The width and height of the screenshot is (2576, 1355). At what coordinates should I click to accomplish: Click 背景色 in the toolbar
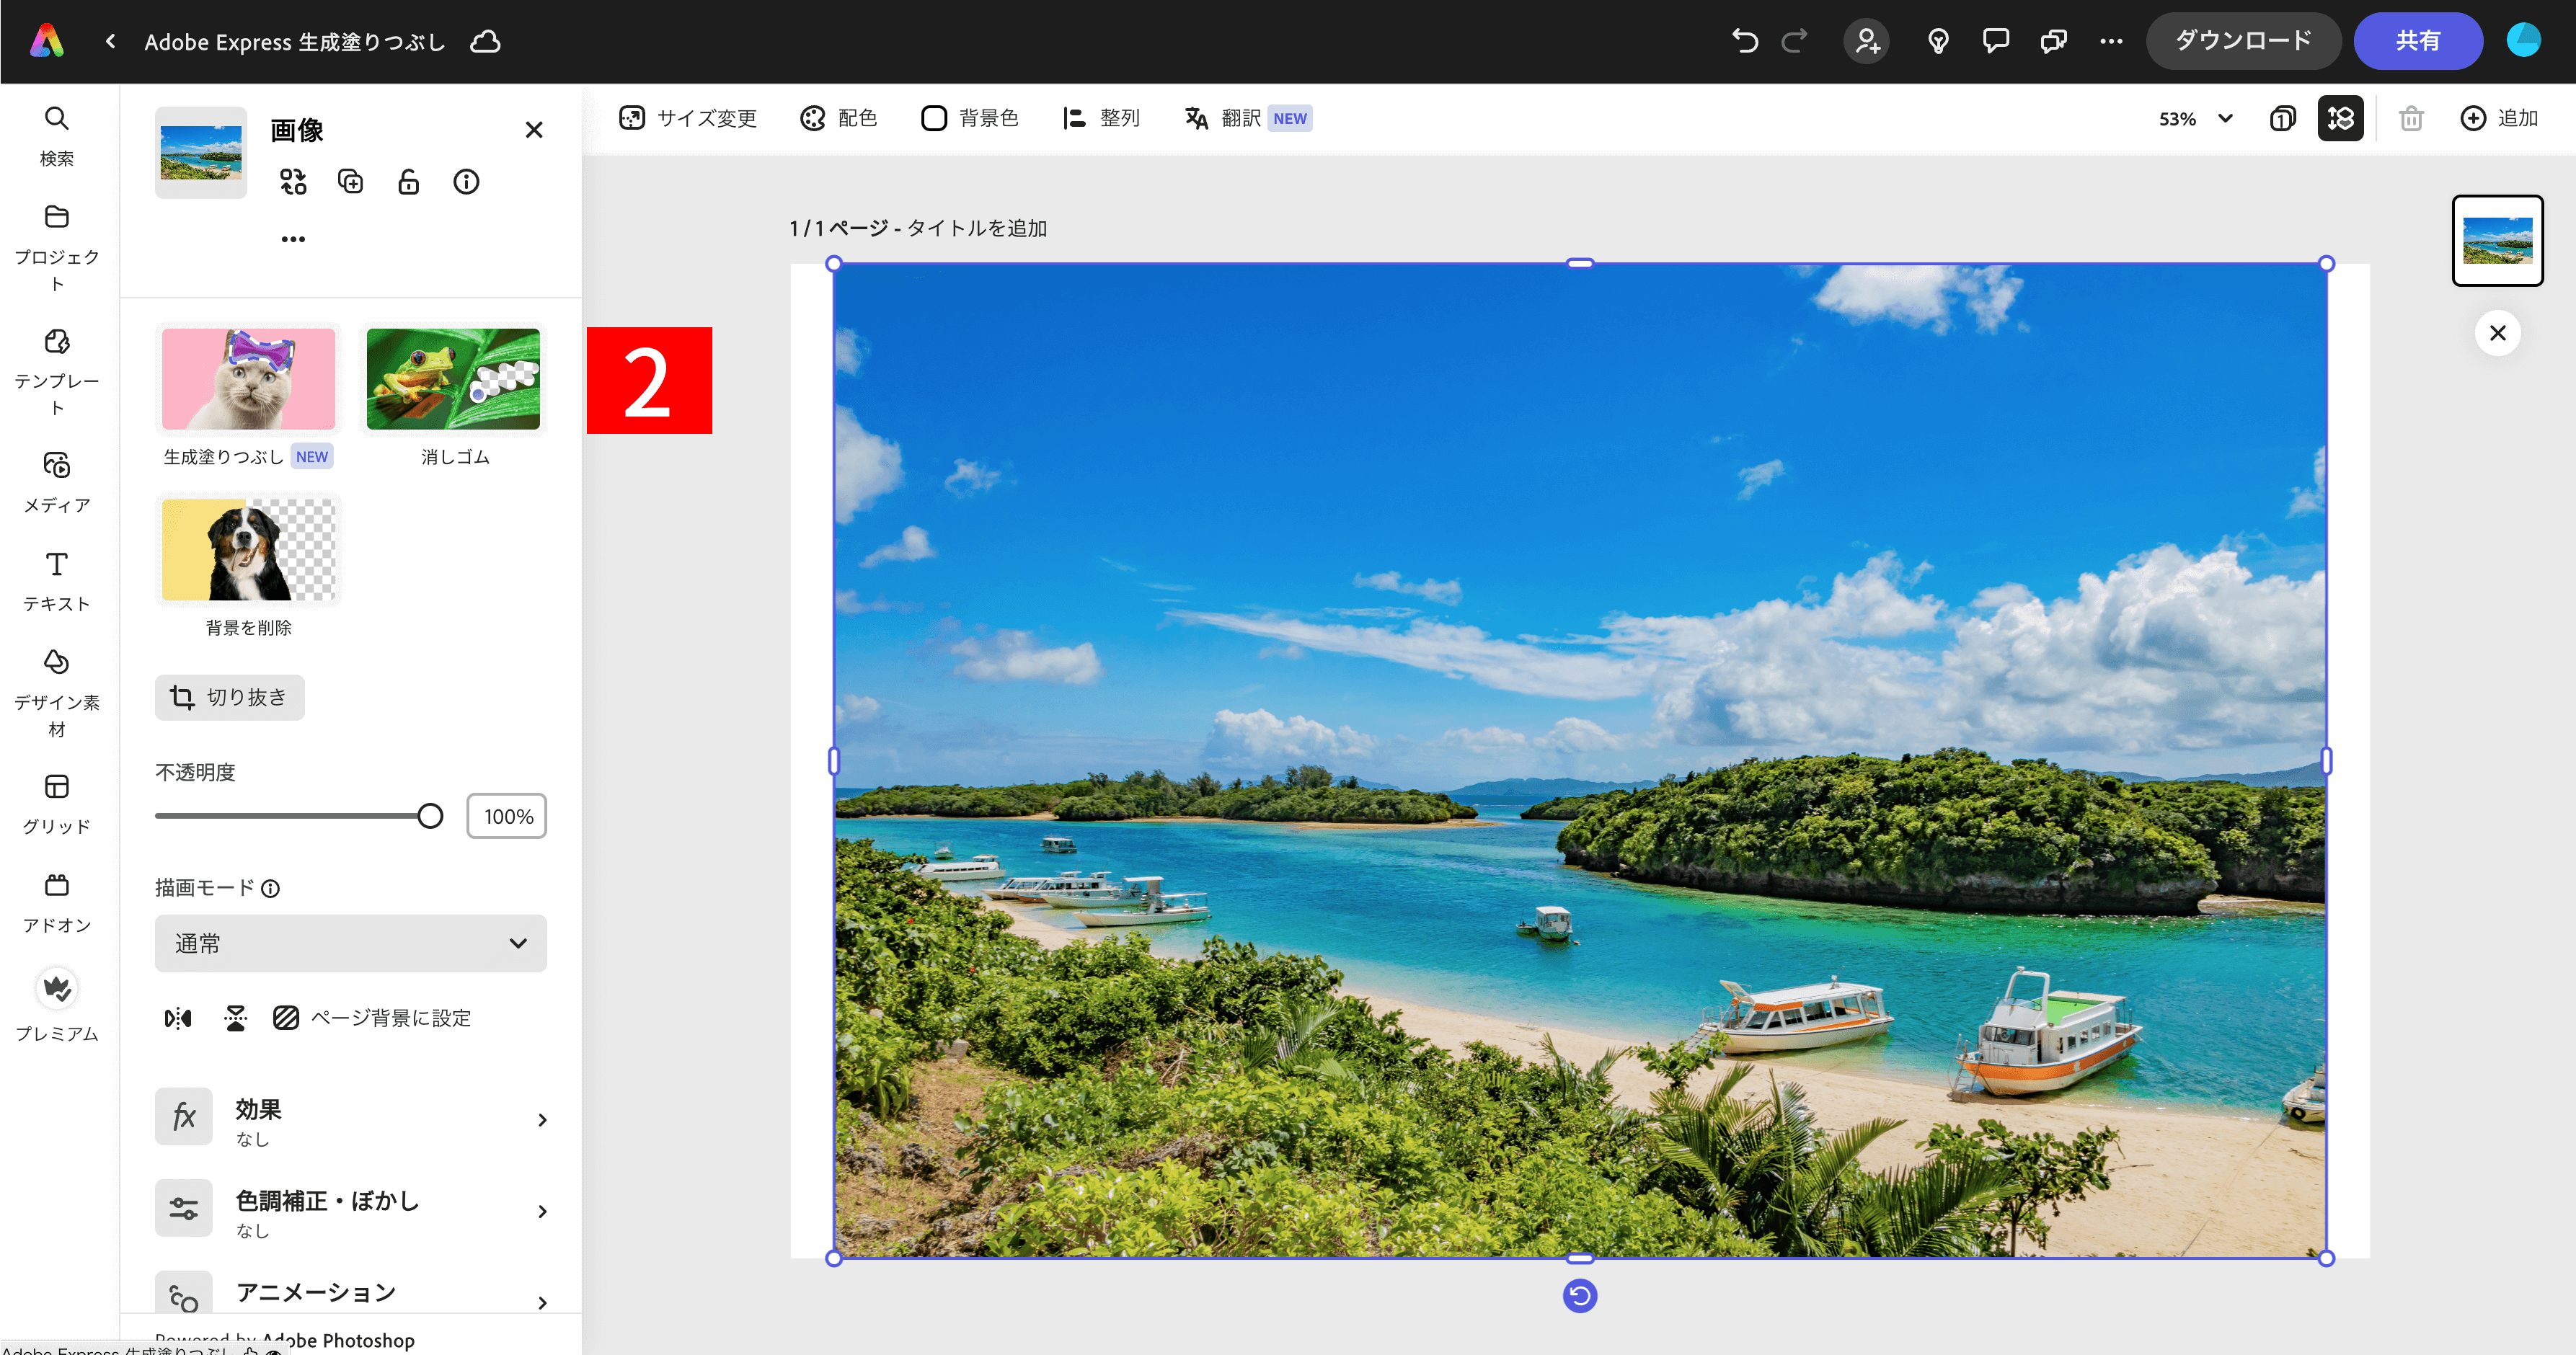969,118
